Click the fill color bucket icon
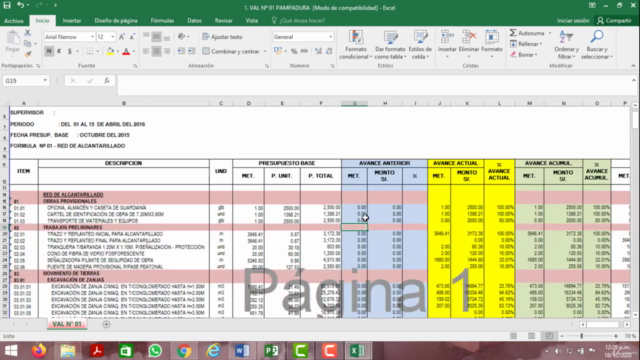Screen dimensions: 640x360 point(110,51)
